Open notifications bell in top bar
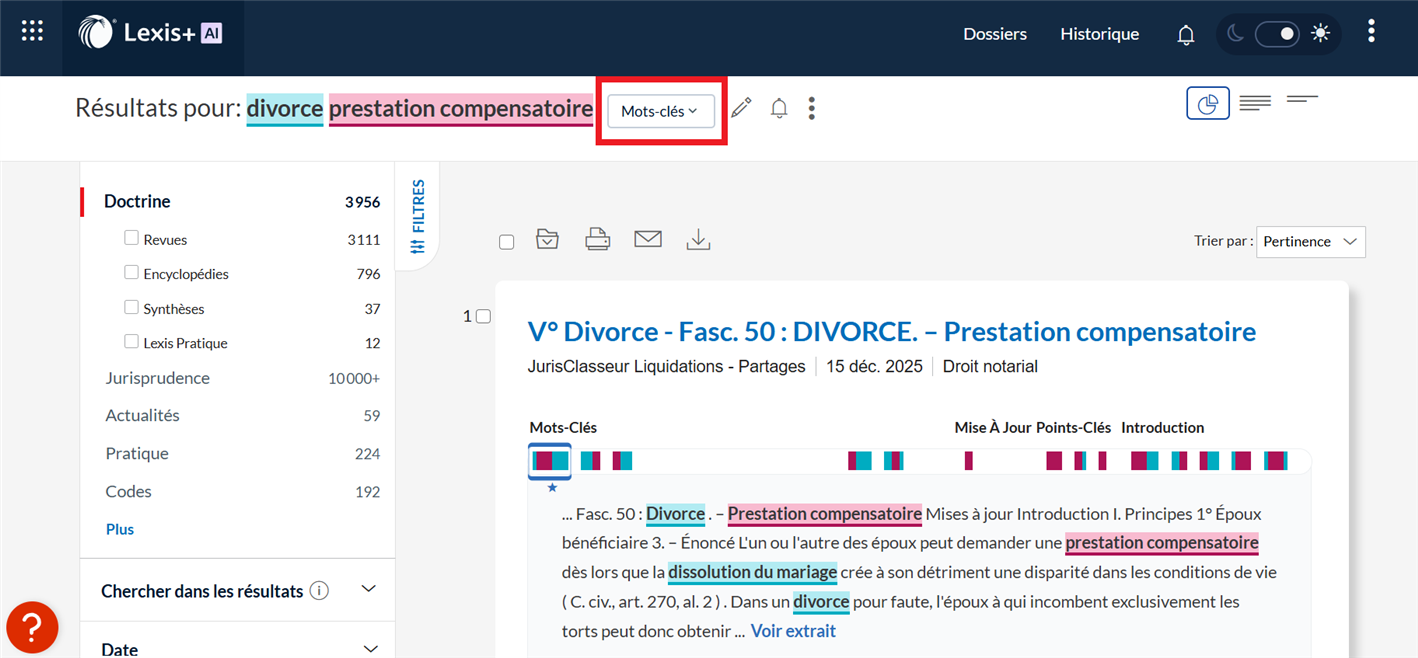 [1186, 35]
